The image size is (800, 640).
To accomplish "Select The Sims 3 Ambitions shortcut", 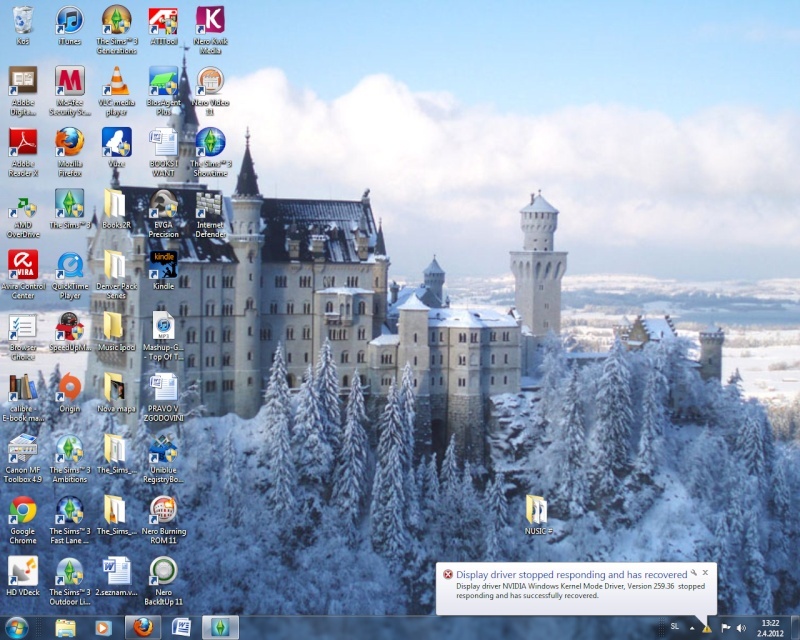I will click(x=69, y=458).
